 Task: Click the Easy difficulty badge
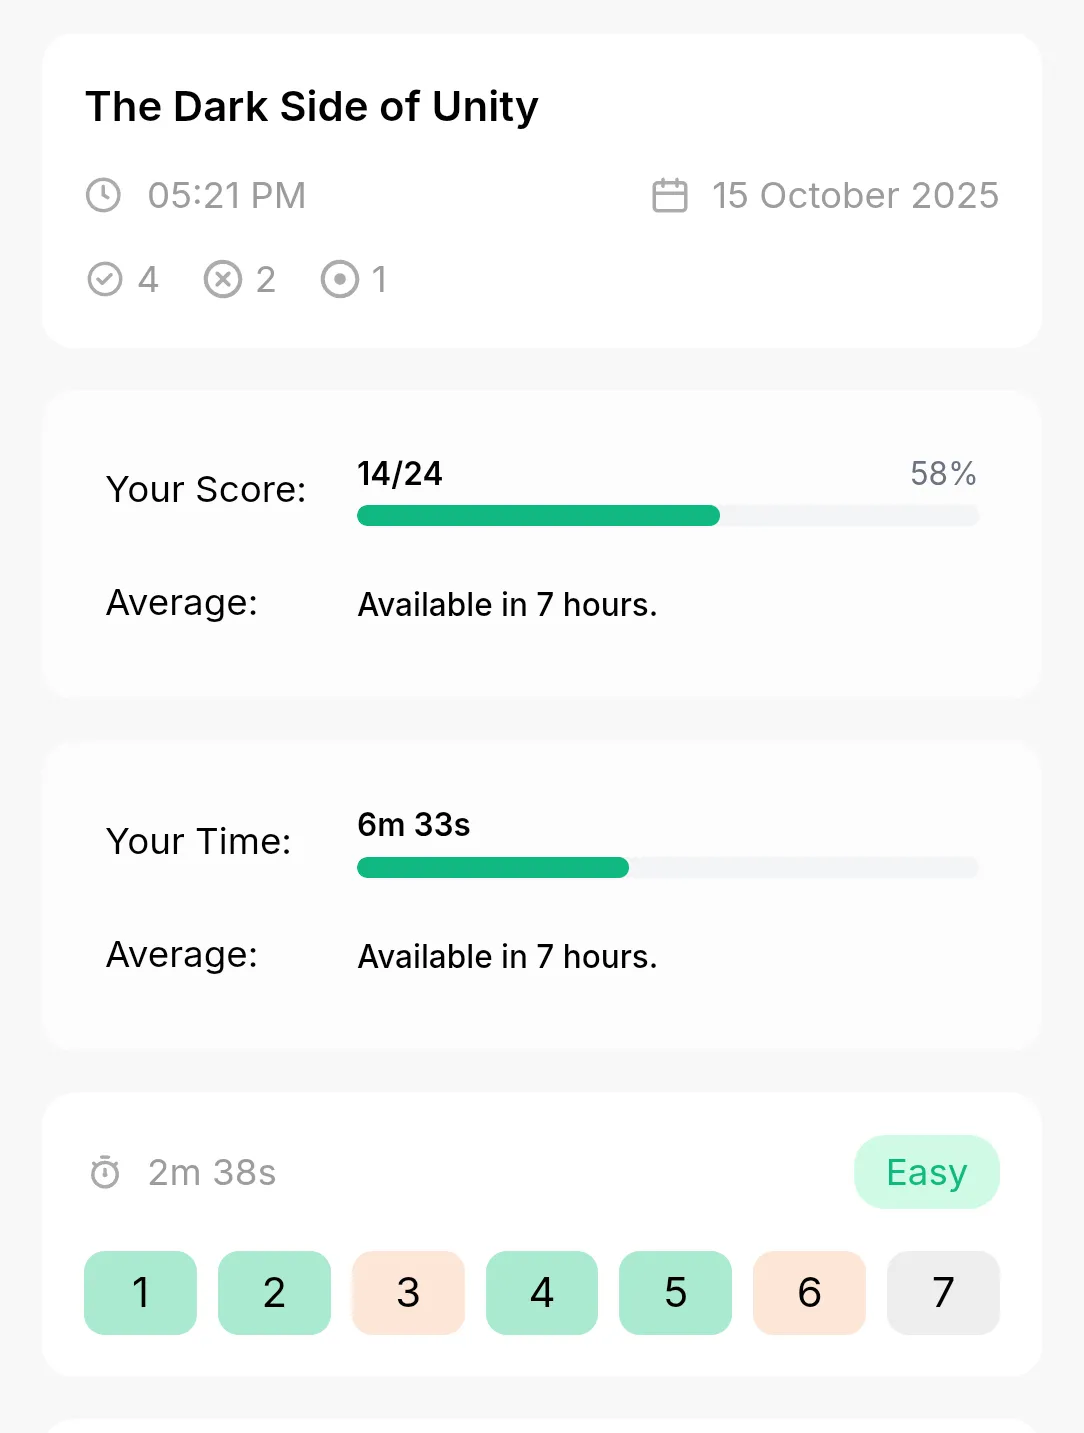point(927,1172)
